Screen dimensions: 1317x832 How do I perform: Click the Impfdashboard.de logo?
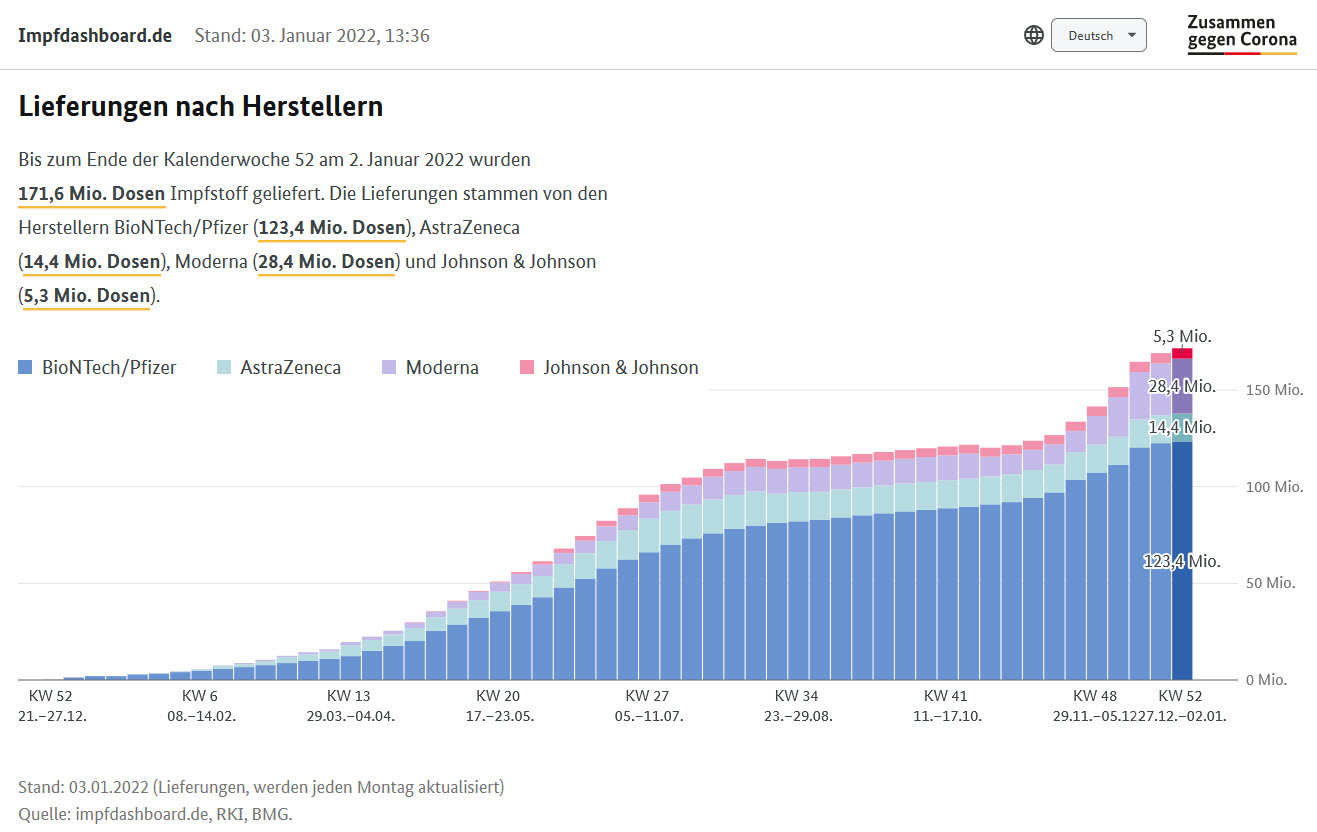96,34
